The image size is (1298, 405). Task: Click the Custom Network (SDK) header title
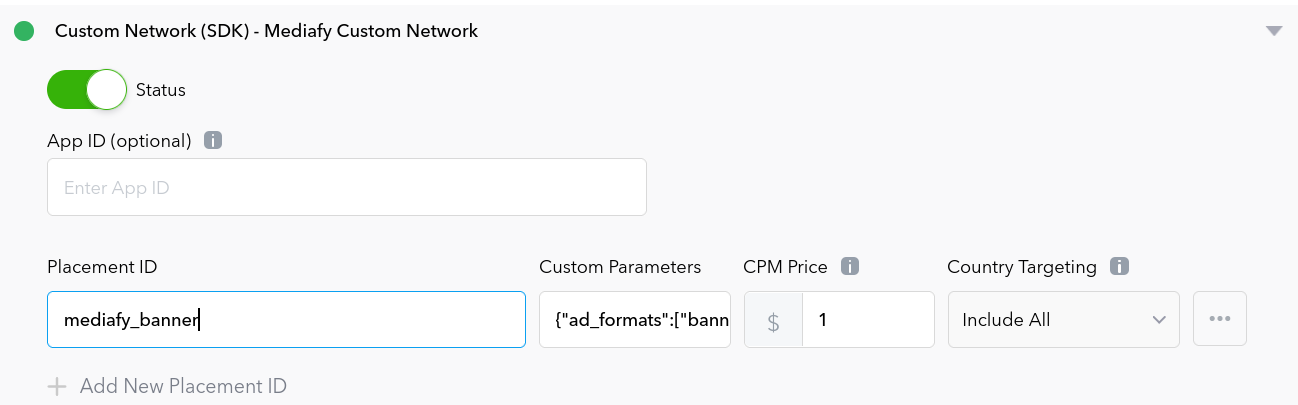266,31
